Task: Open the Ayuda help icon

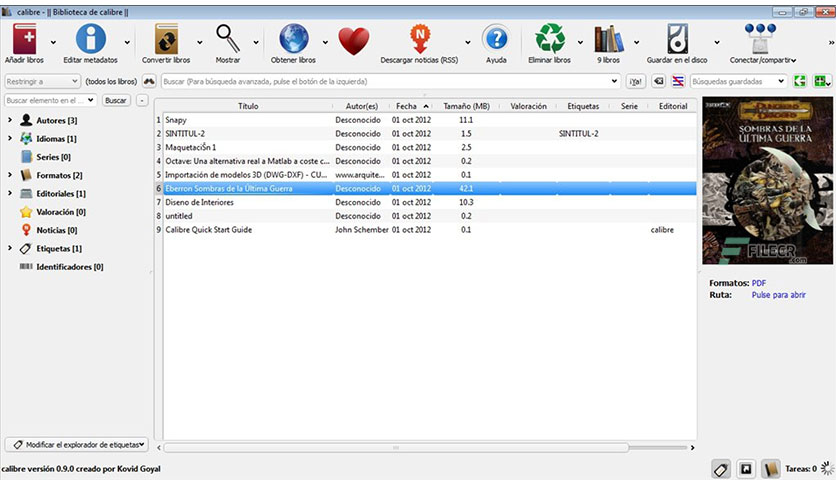Action: point(496,39)
